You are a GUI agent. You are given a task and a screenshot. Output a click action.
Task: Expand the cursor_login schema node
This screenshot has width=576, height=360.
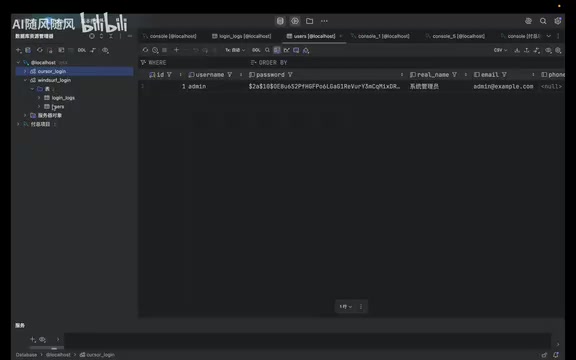[25, 71]
